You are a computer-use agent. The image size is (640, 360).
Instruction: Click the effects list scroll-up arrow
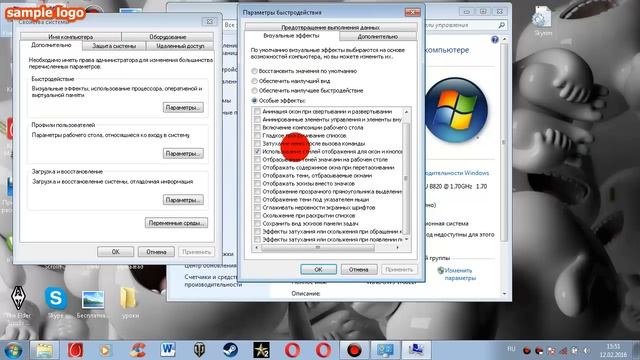(406, 111)
